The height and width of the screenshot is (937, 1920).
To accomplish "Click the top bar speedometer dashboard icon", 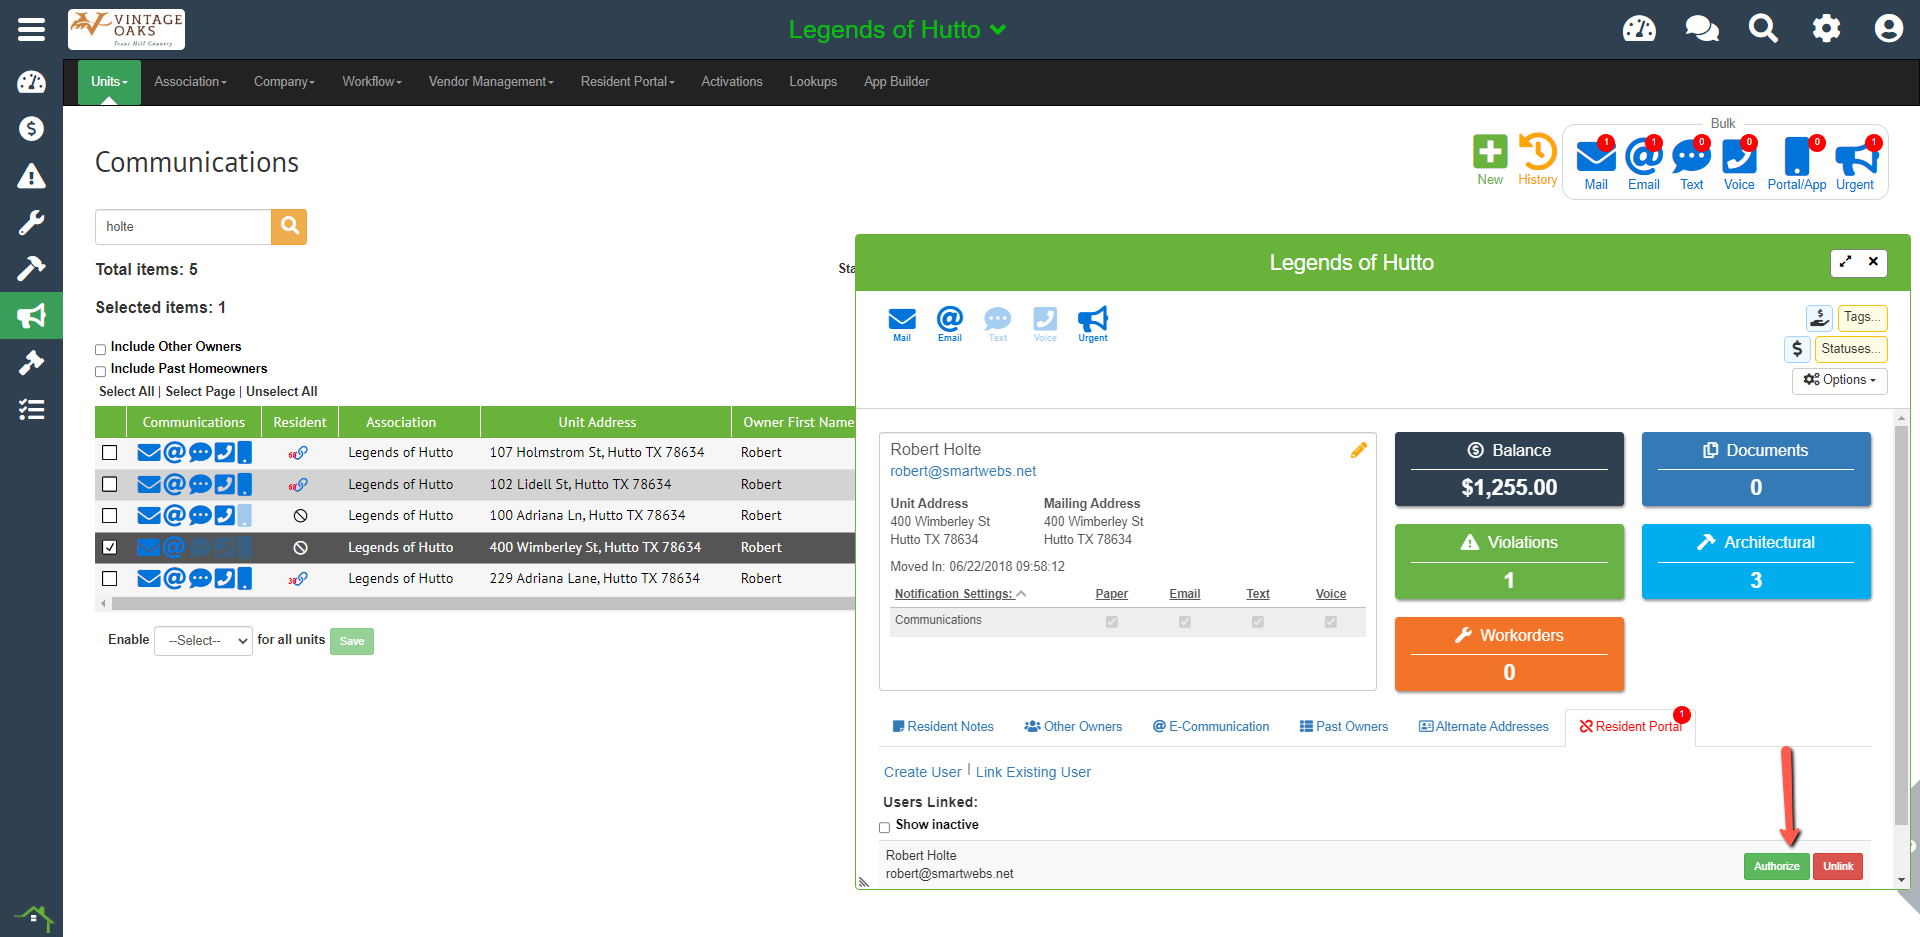I will click(1639, 29).
